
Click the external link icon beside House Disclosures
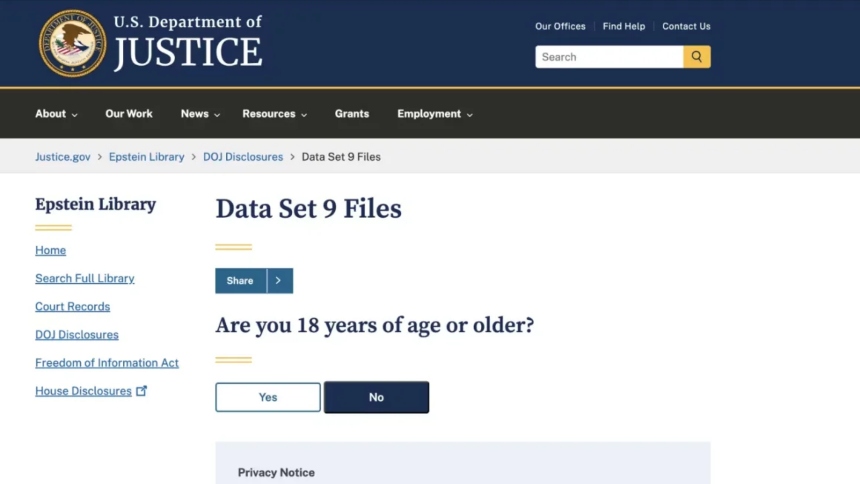point(142,391)
